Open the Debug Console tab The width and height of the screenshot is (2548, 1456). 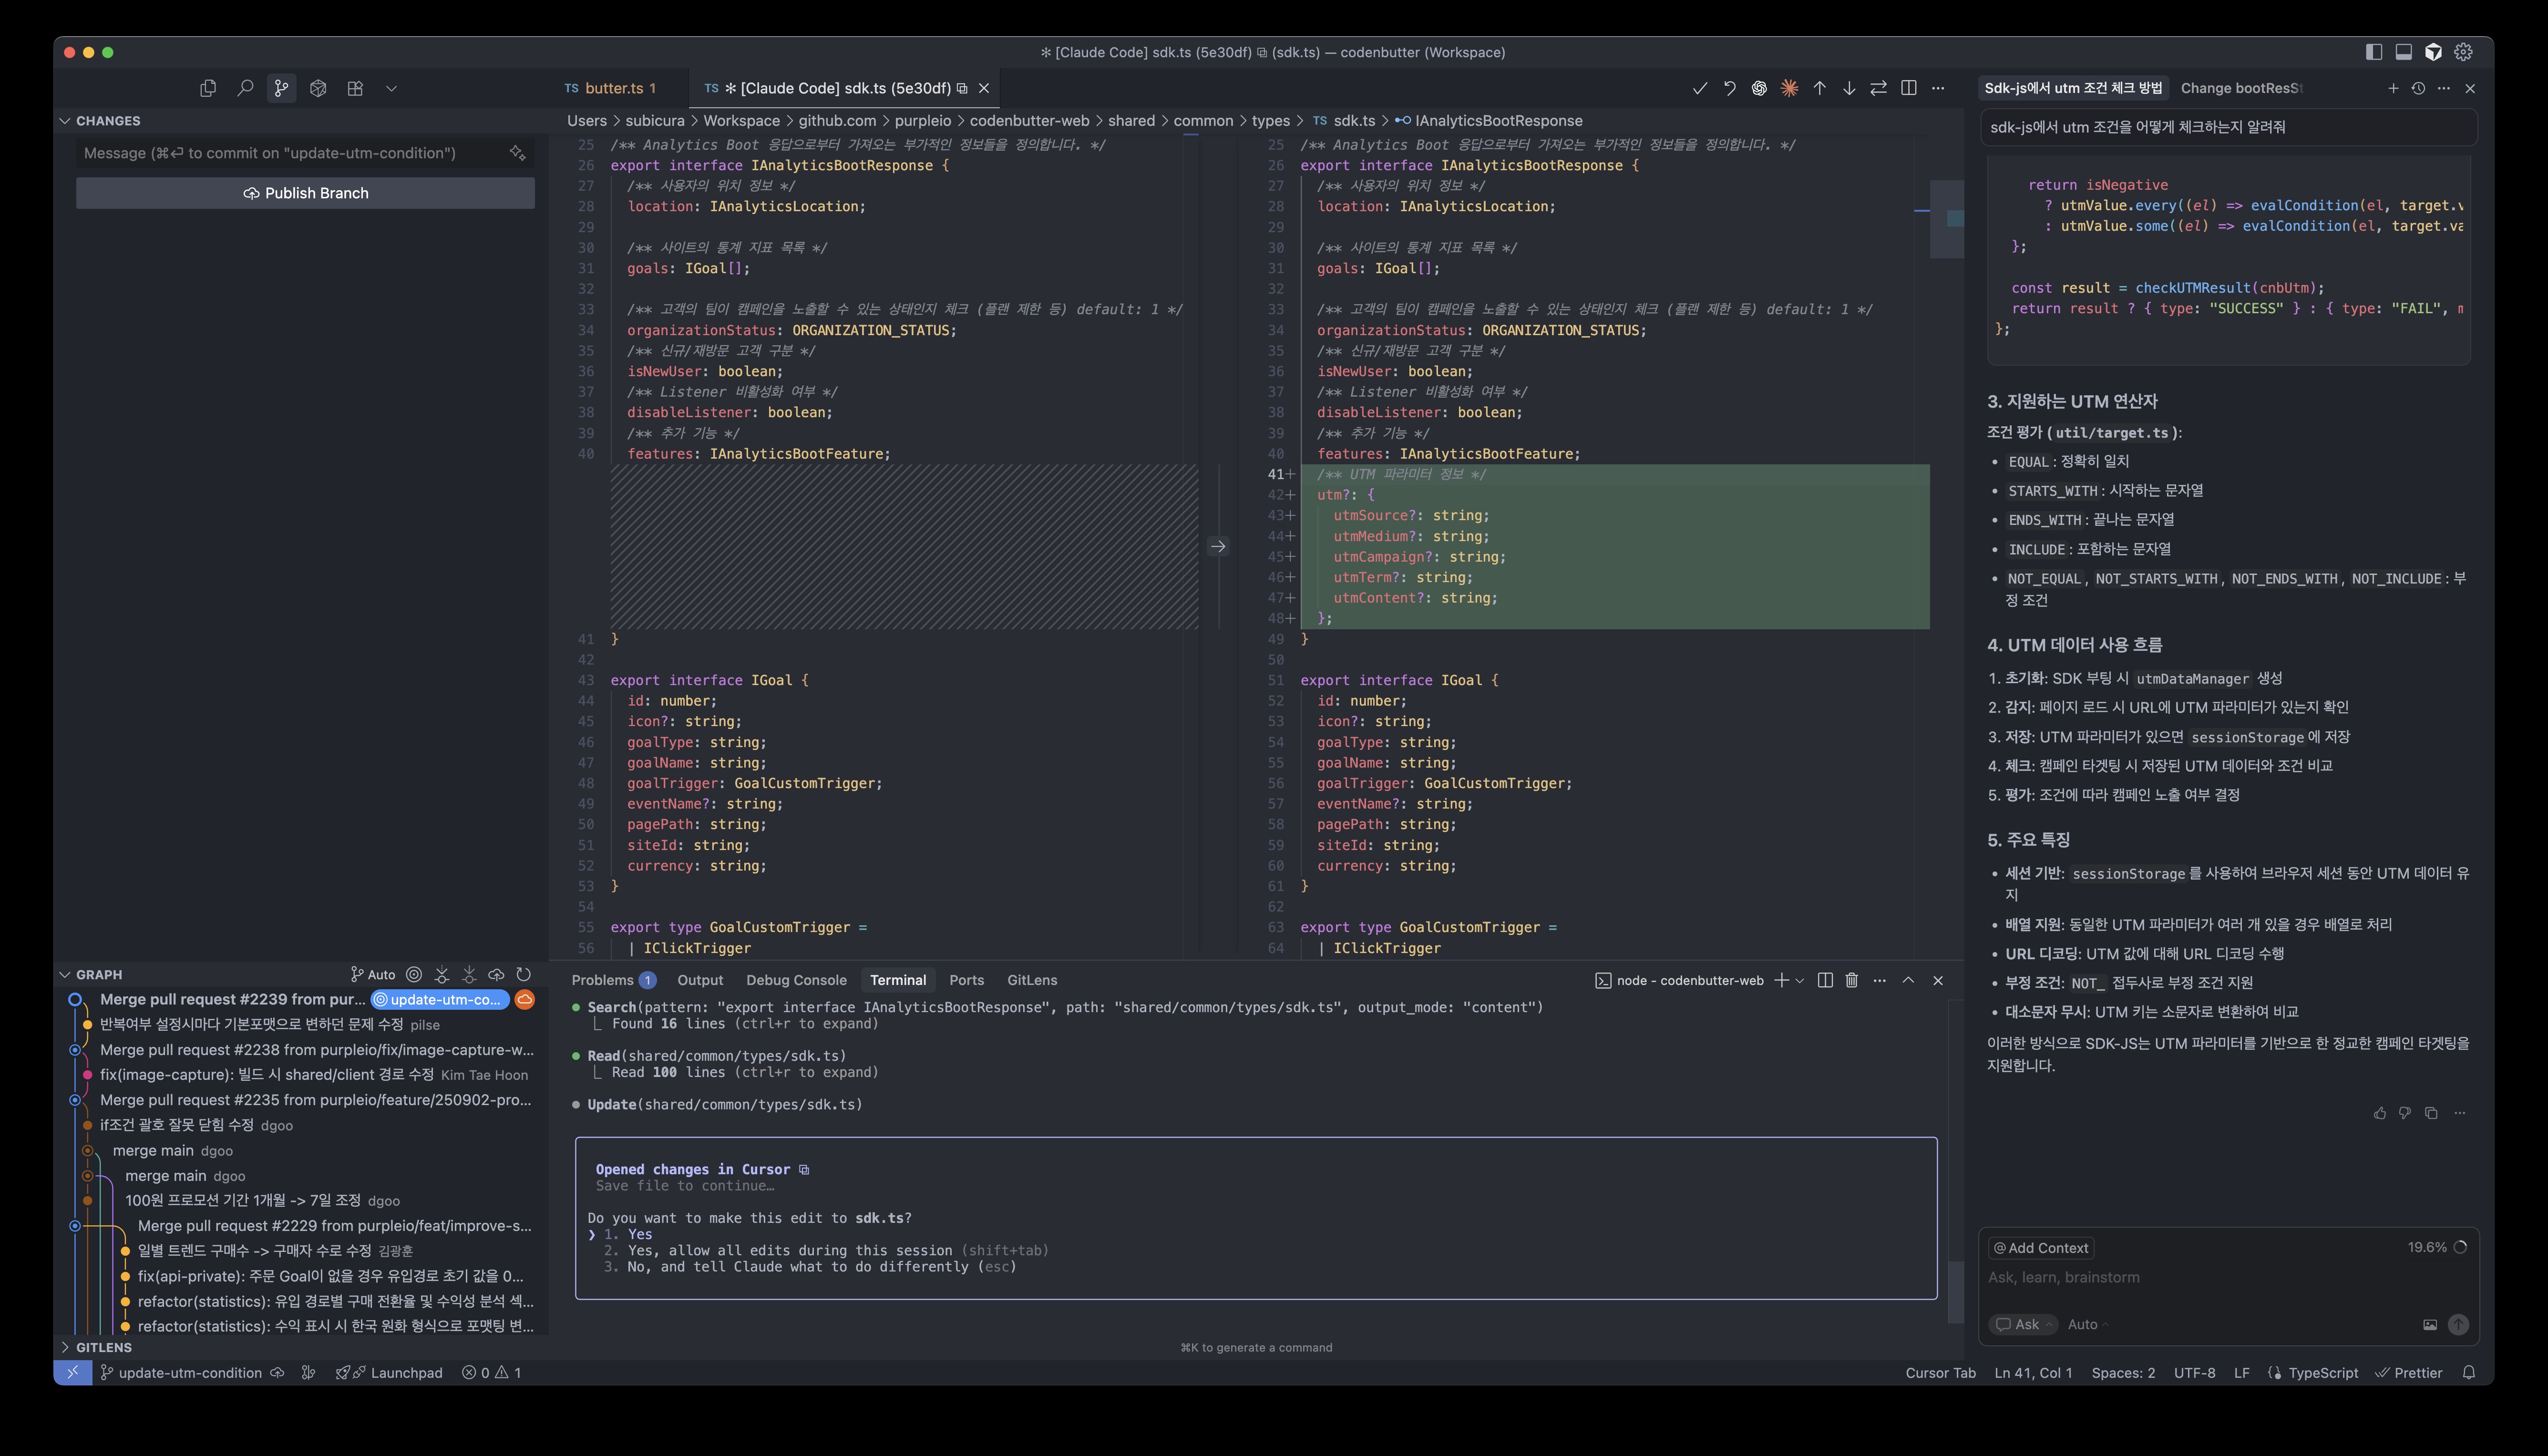(x=796, y=980)
